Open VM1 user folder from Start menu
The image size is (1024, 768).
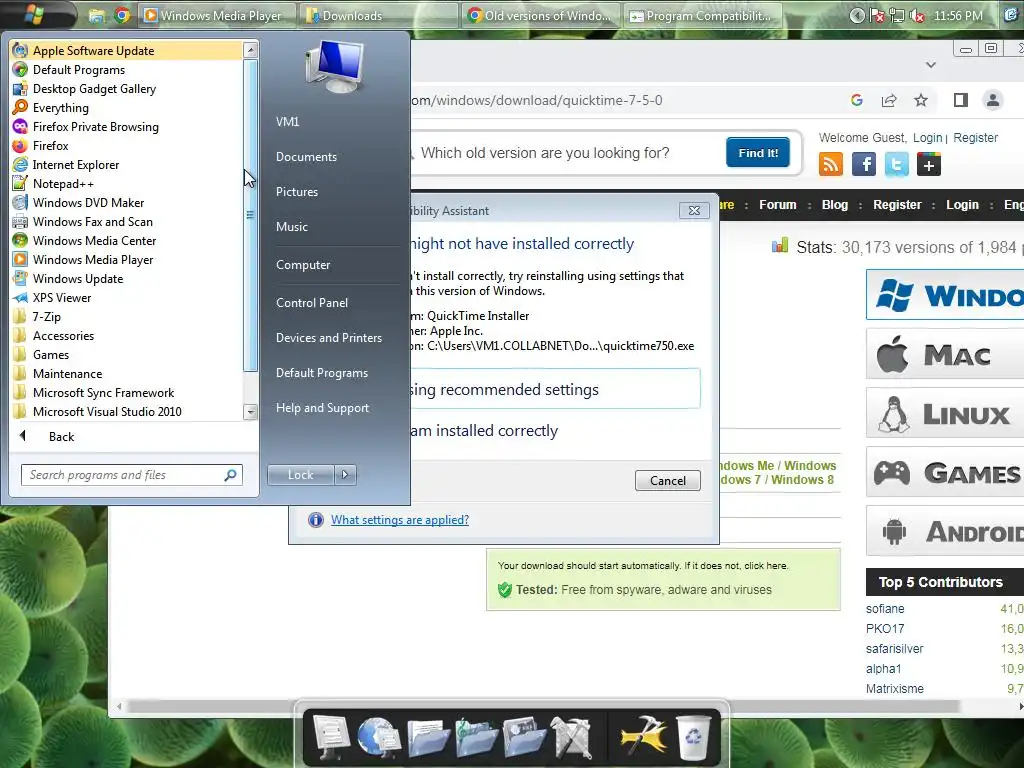pyautogui.click(x=287, y=121)
